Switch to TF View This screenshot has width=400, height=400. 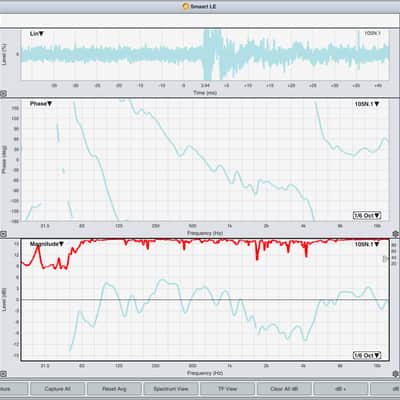227,389
